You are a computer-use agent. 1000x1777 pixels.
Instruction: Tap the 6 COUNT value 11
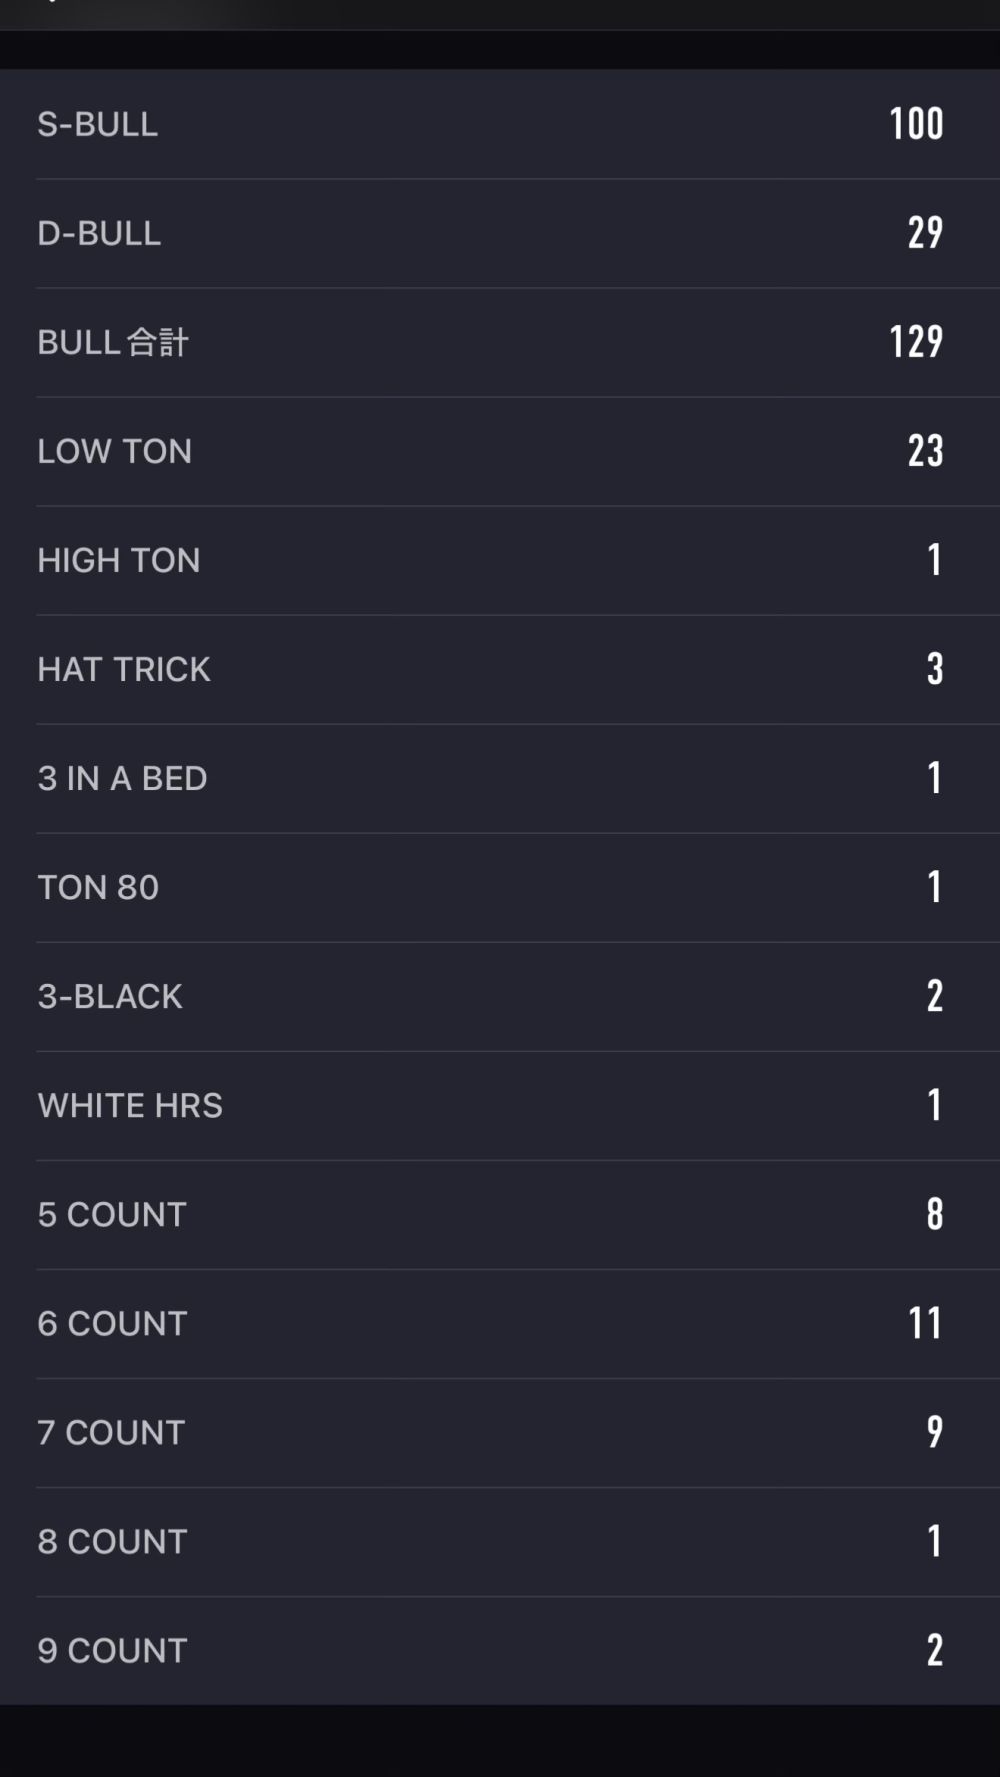pos(925,1323)
